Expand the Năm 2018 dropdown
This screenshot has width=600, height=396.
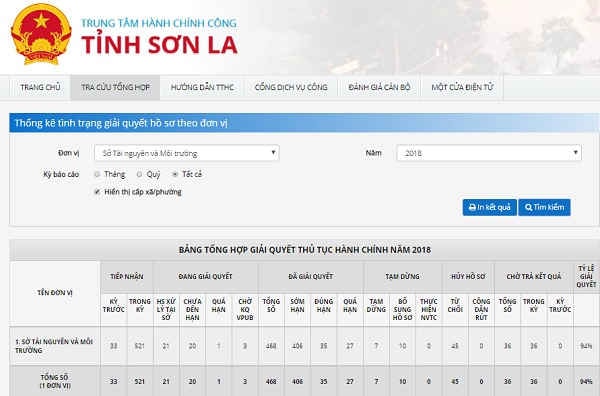click(x=489, y=153)
